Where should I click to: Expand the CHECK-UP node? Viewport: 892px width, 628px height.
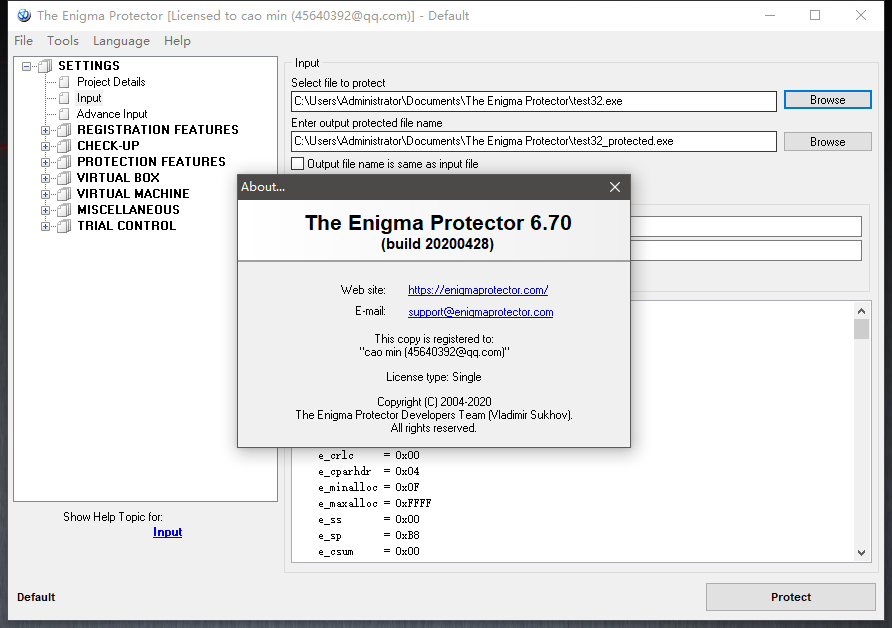point(46,146)
